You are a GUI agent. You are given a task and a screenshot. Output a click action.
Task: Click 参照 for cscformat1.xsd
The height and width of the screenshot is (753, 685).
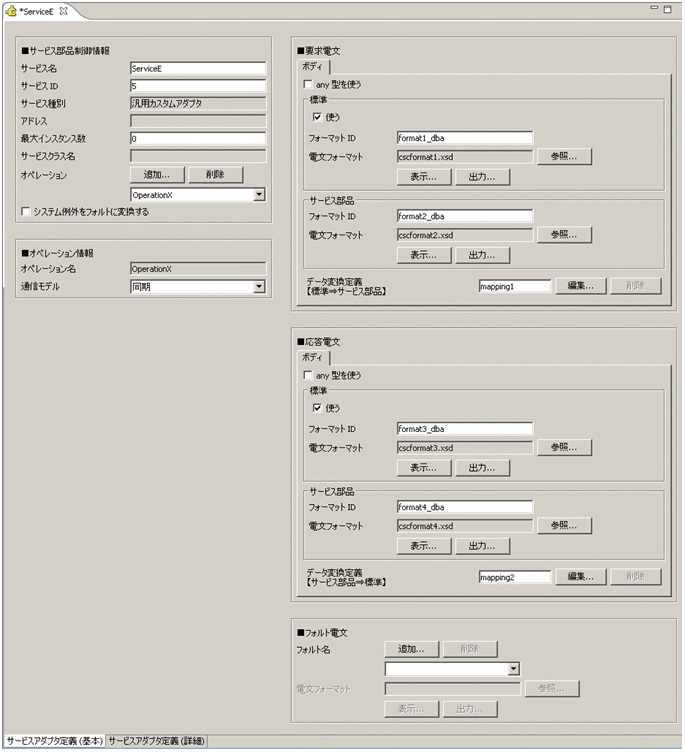564,157
